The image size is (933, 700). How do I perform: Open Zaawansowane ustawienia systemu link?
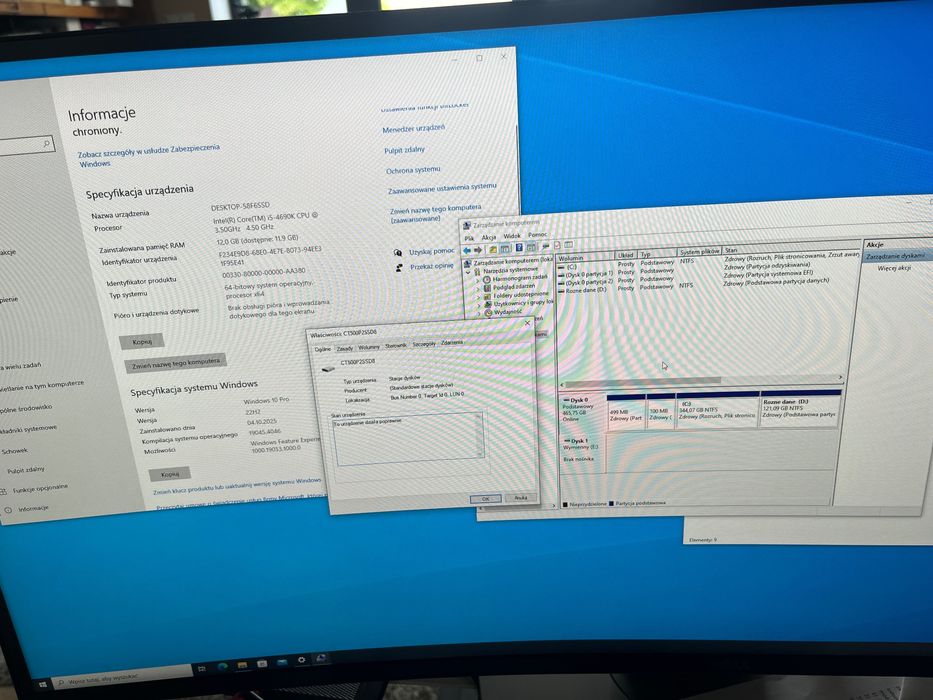coord(442,188)
